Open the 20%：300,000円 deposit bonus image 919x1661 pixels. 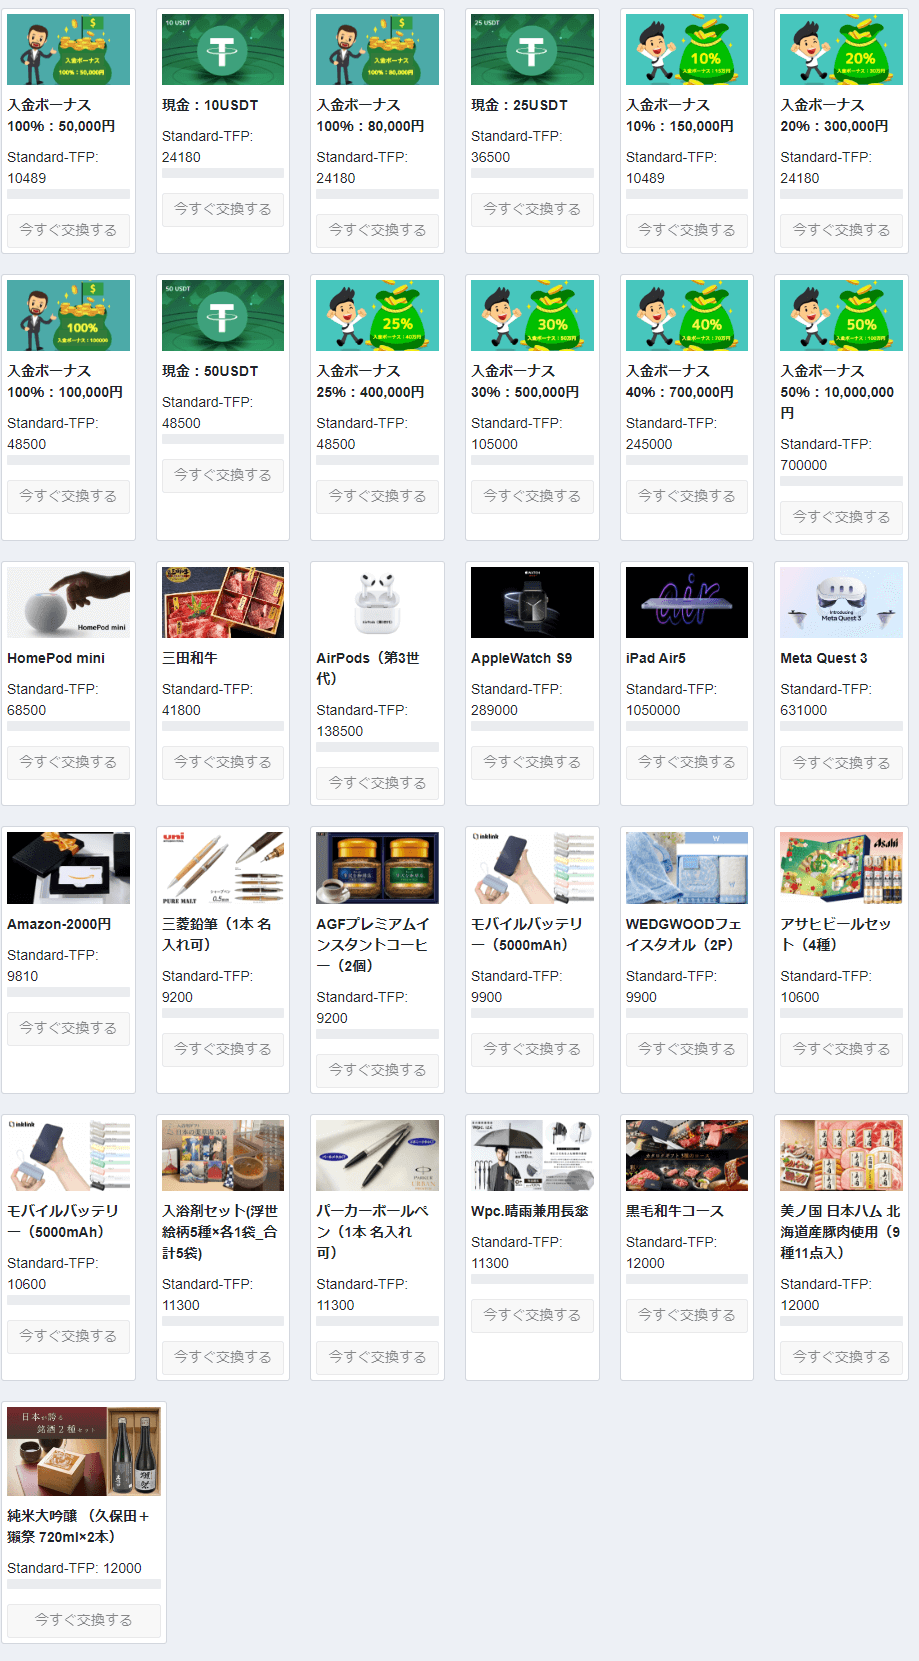841,49
